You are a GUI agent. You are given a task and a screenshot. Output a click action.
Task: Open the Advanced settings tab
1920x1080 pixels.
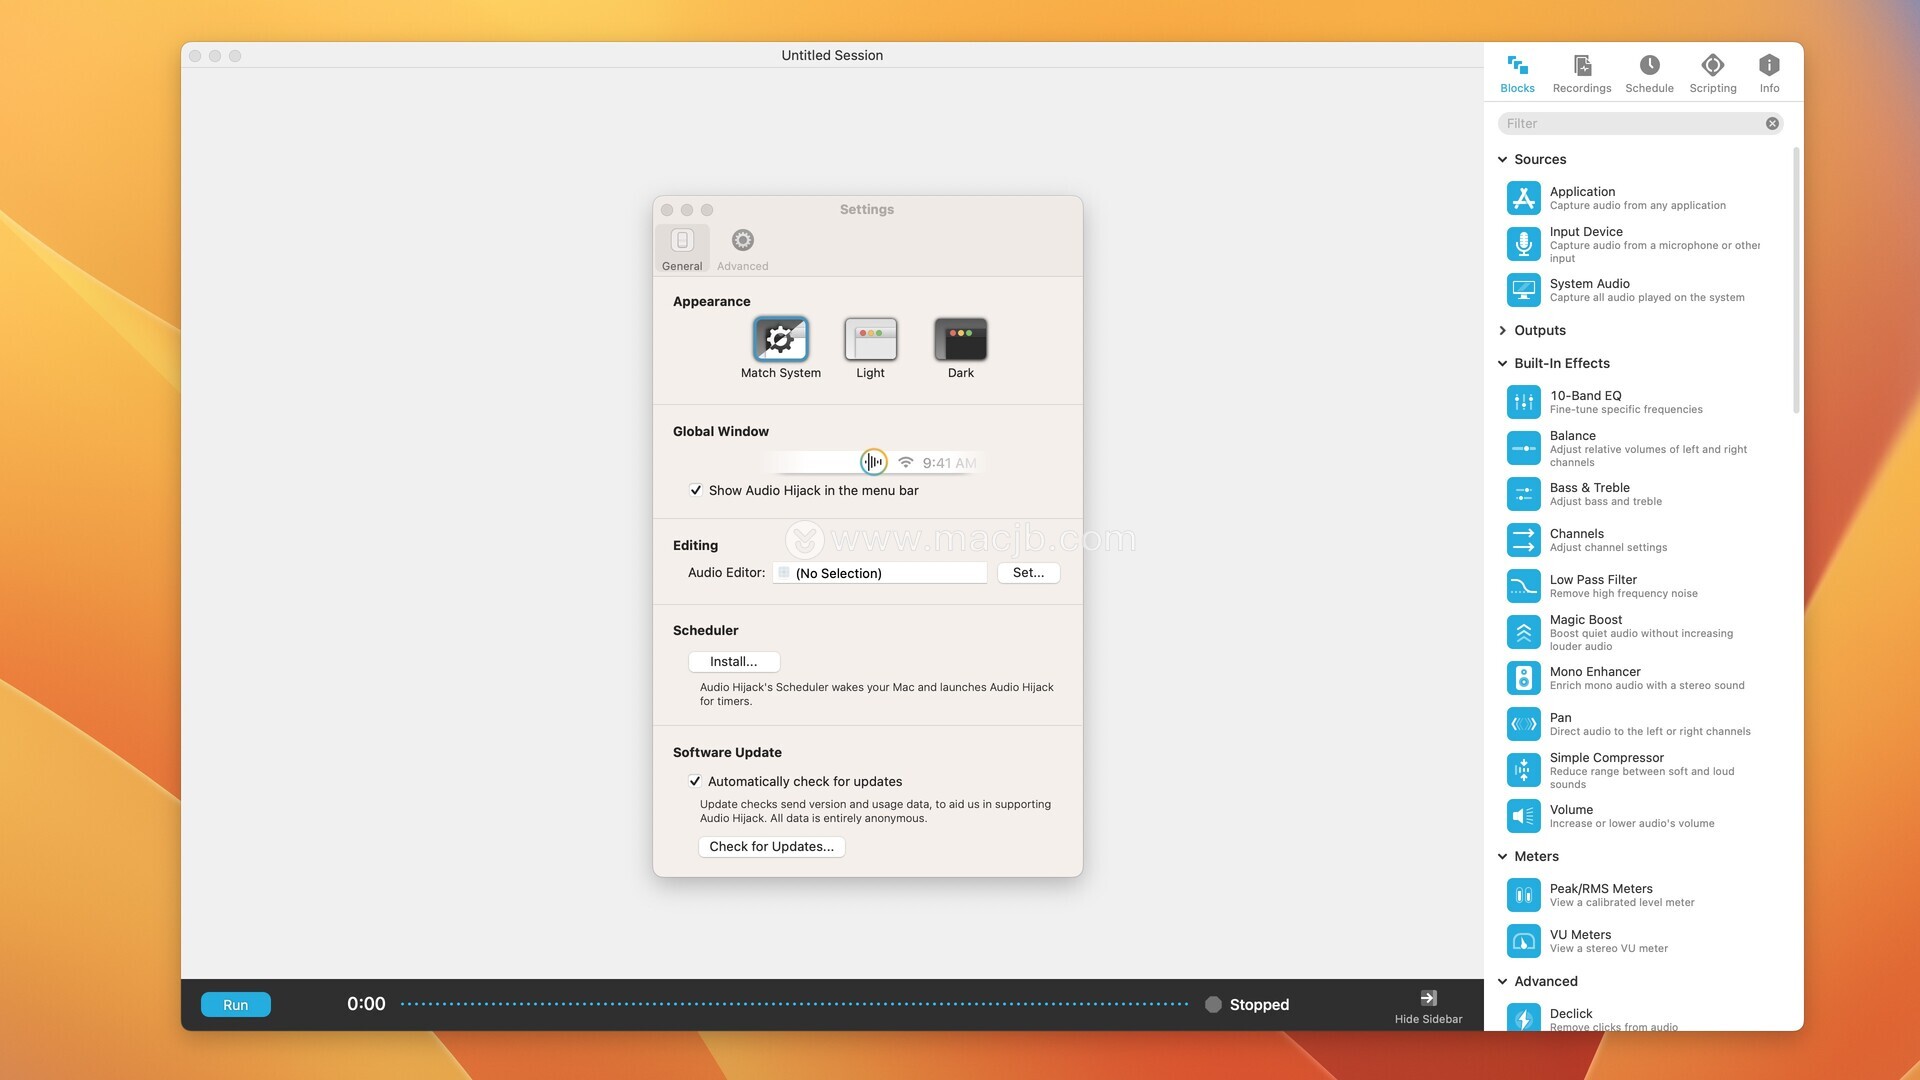[x=742, y=248]
